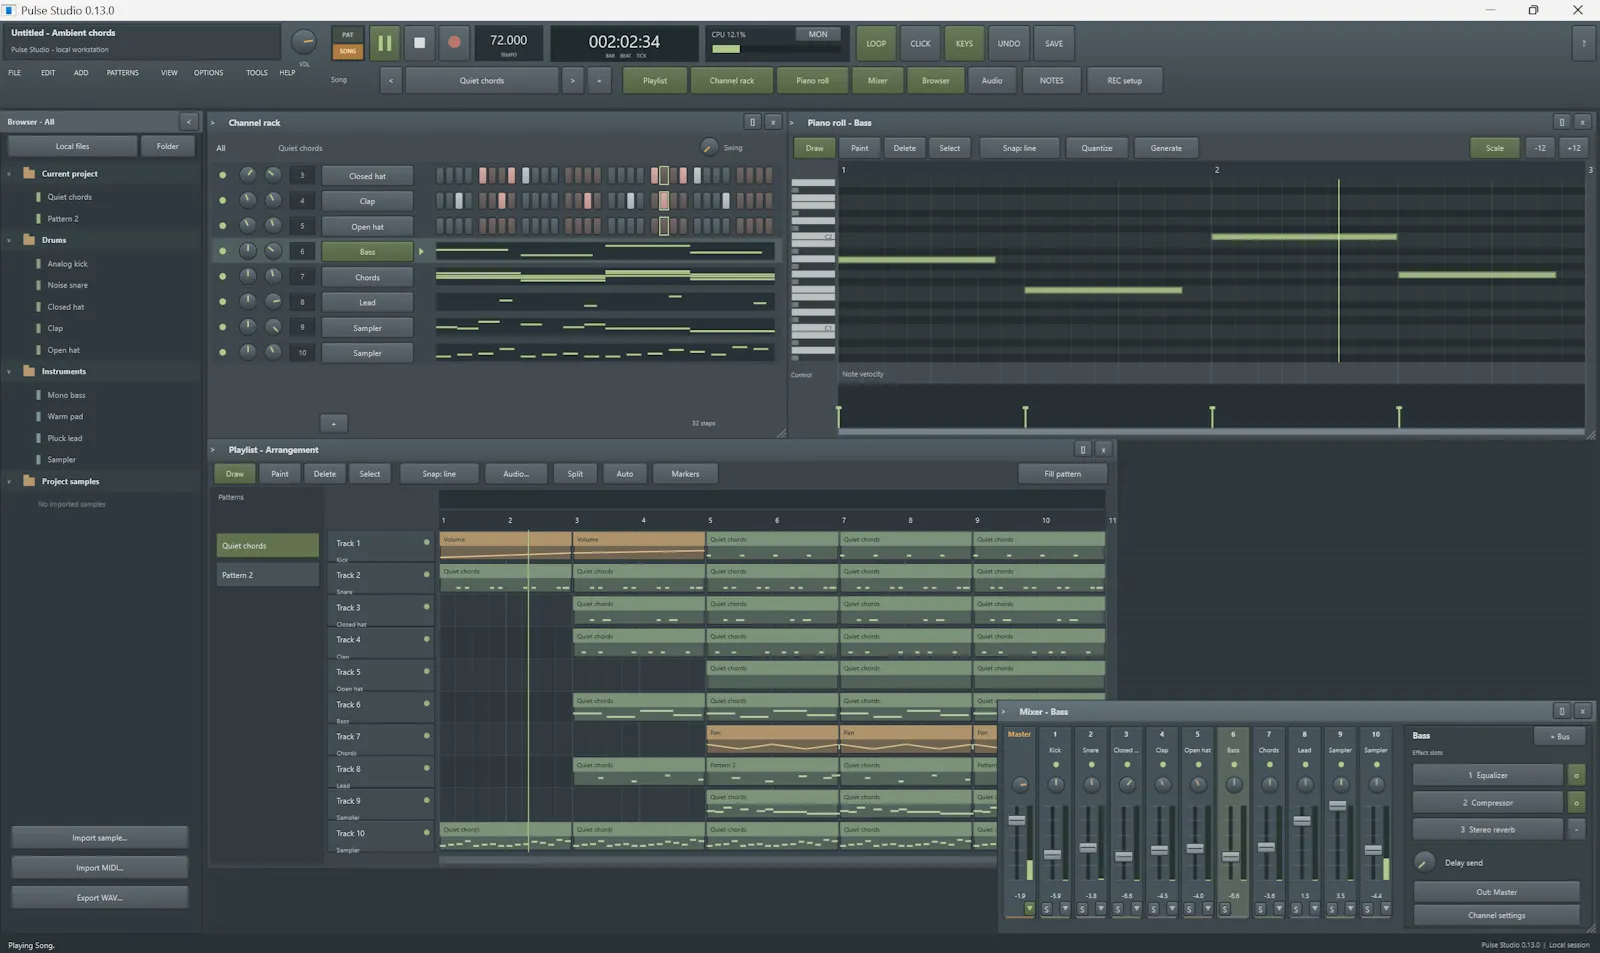Detach the Channel rack window
The width and height of the screenshot is (1600, 953).
(752, 122)
